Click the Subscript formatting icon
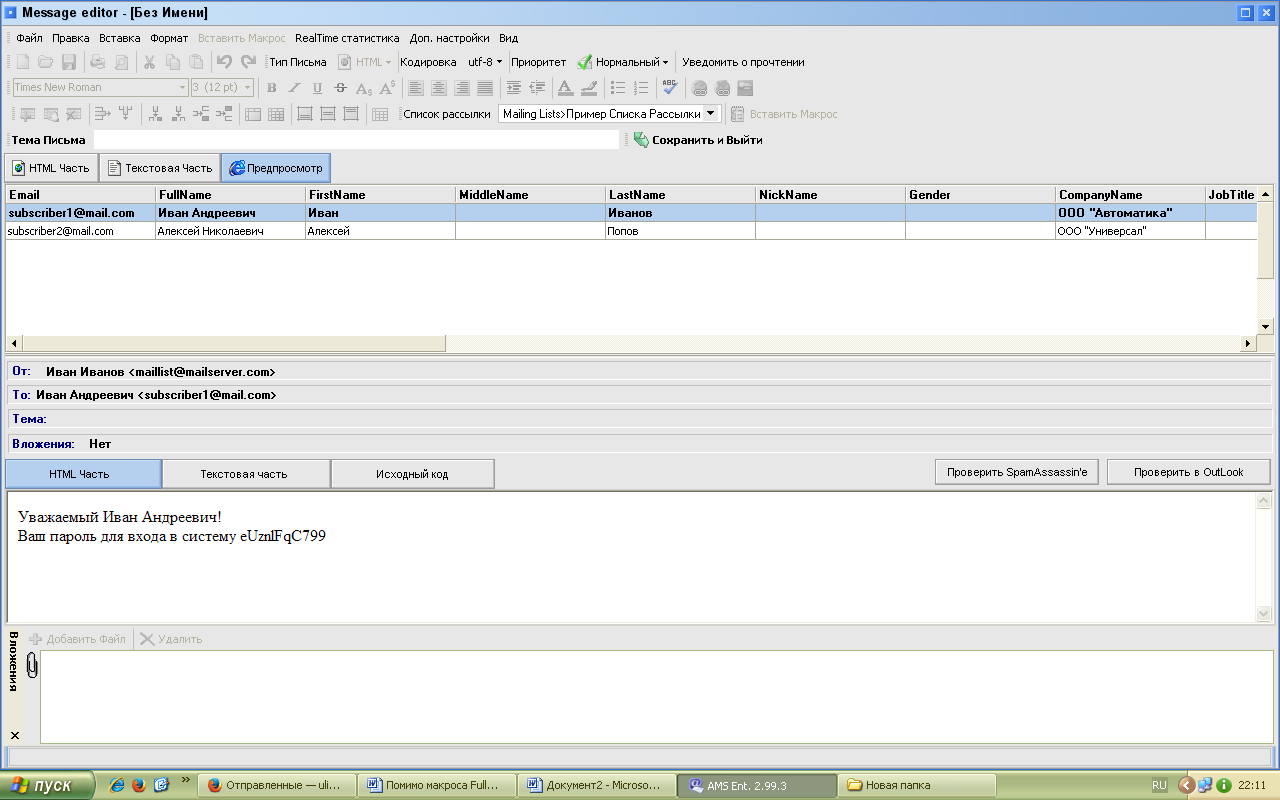The width and height of the screenshot is (1280, 800). point(364,88)
